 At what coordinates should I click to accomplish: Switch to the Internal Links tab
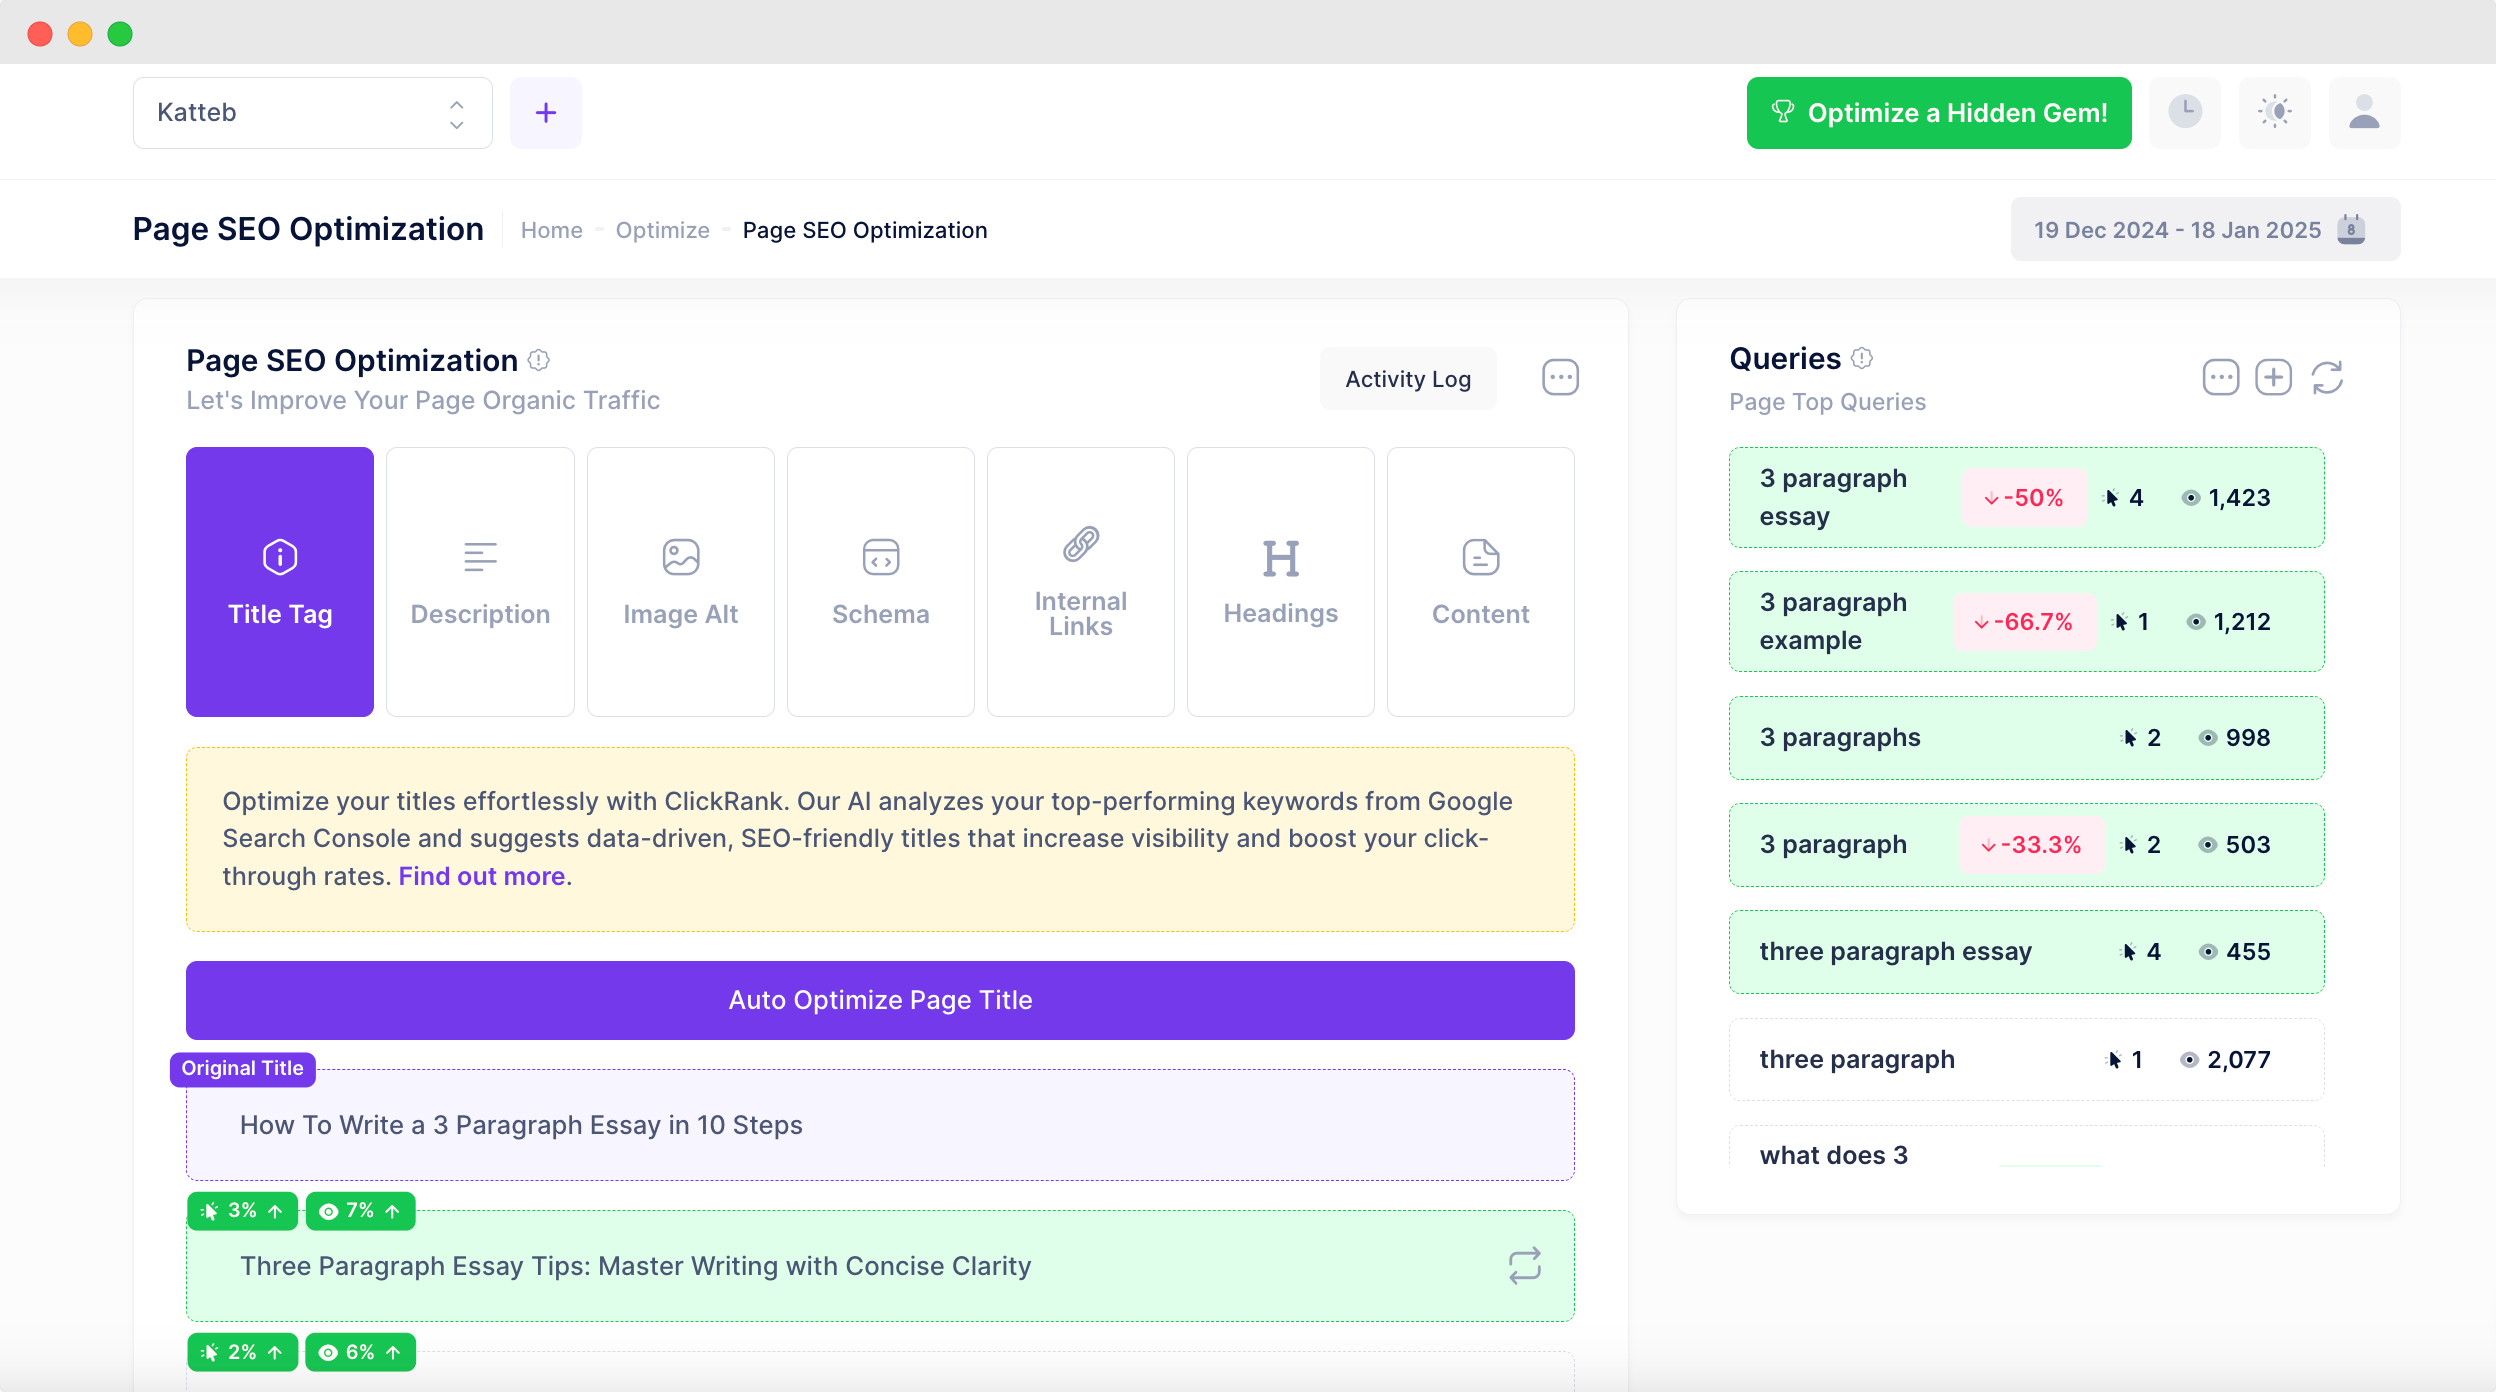coord(1081,582)
